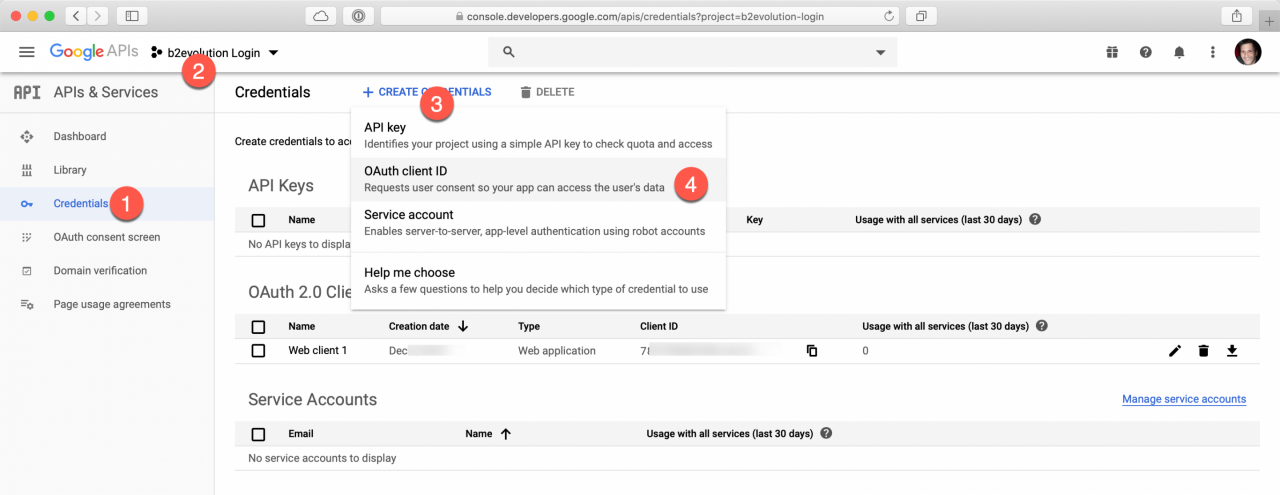The image size is (1280, 495).
Task: Open the b2evolution Login project selector
Action: point(215,52)
